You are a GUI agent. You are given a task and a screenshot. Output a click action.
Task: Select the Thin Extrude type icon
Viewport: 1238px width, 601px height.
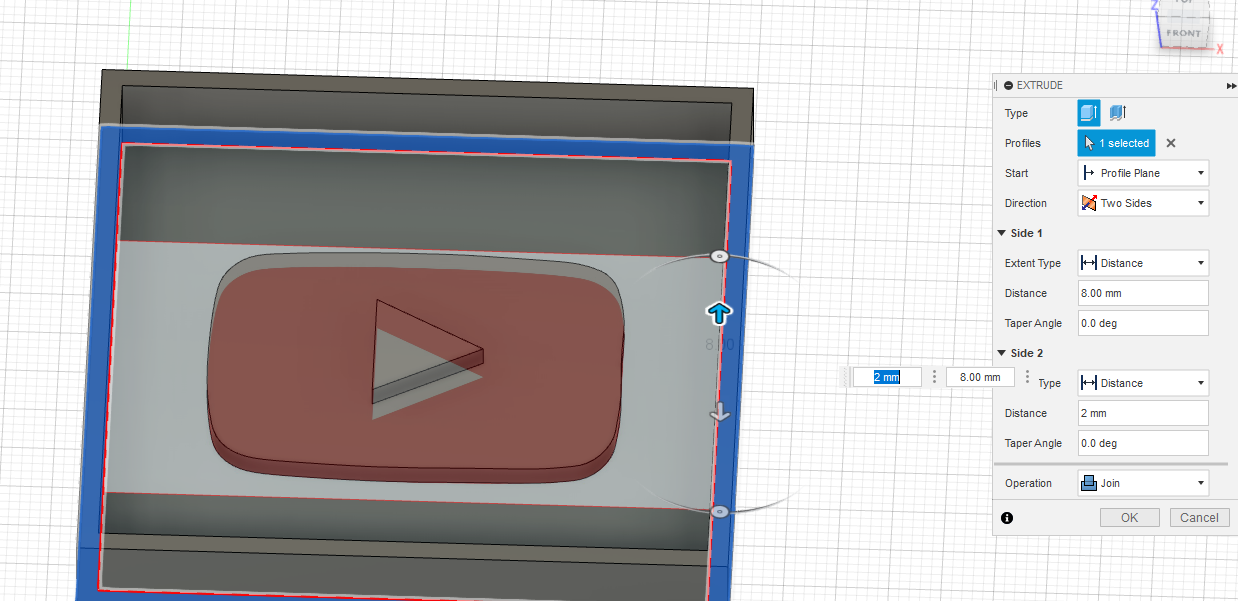click(x=1118, y=113)
